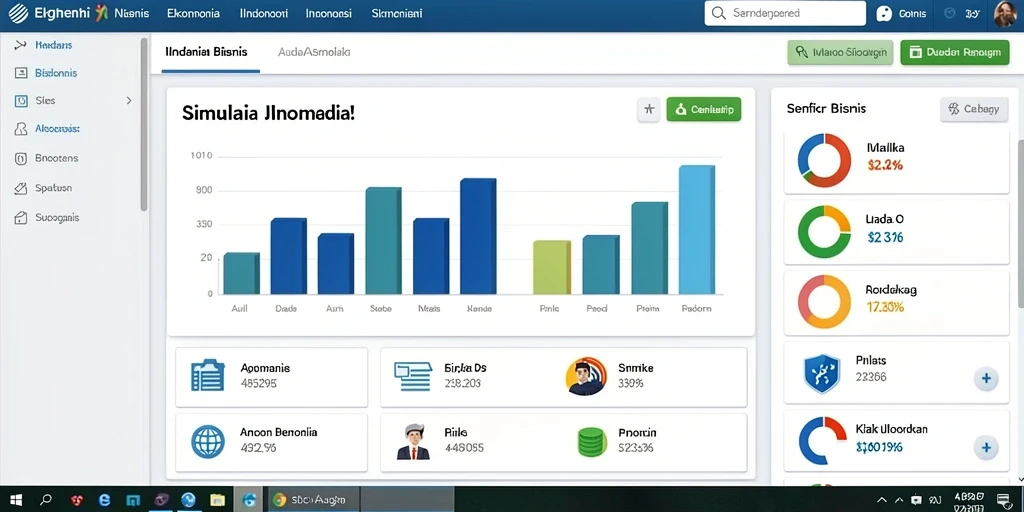Click the yellow-green Pmle bar in chart
This screenshot has height=512, width=1024.
coord(552,267)
